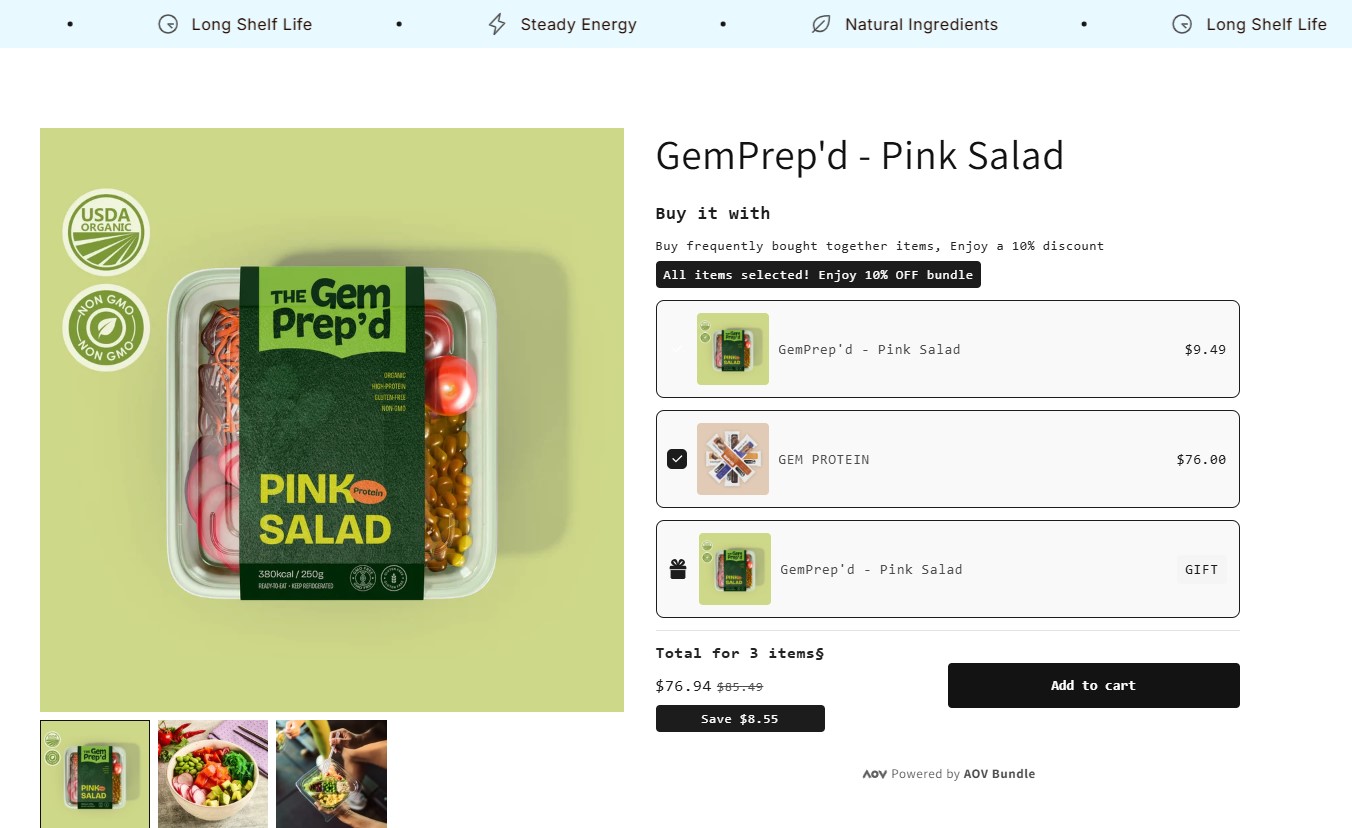Select the Pink Salad package thumbnail
This screenshot has height=828, width=1352.
[x=95, y=774]
